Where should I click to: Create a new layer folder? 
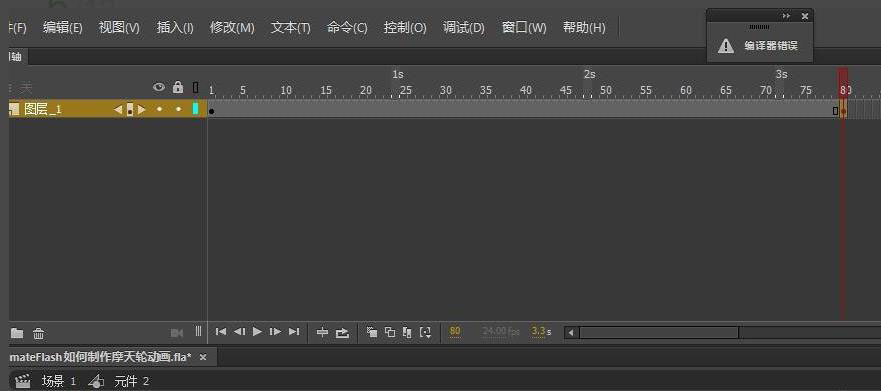pos(17,334)
